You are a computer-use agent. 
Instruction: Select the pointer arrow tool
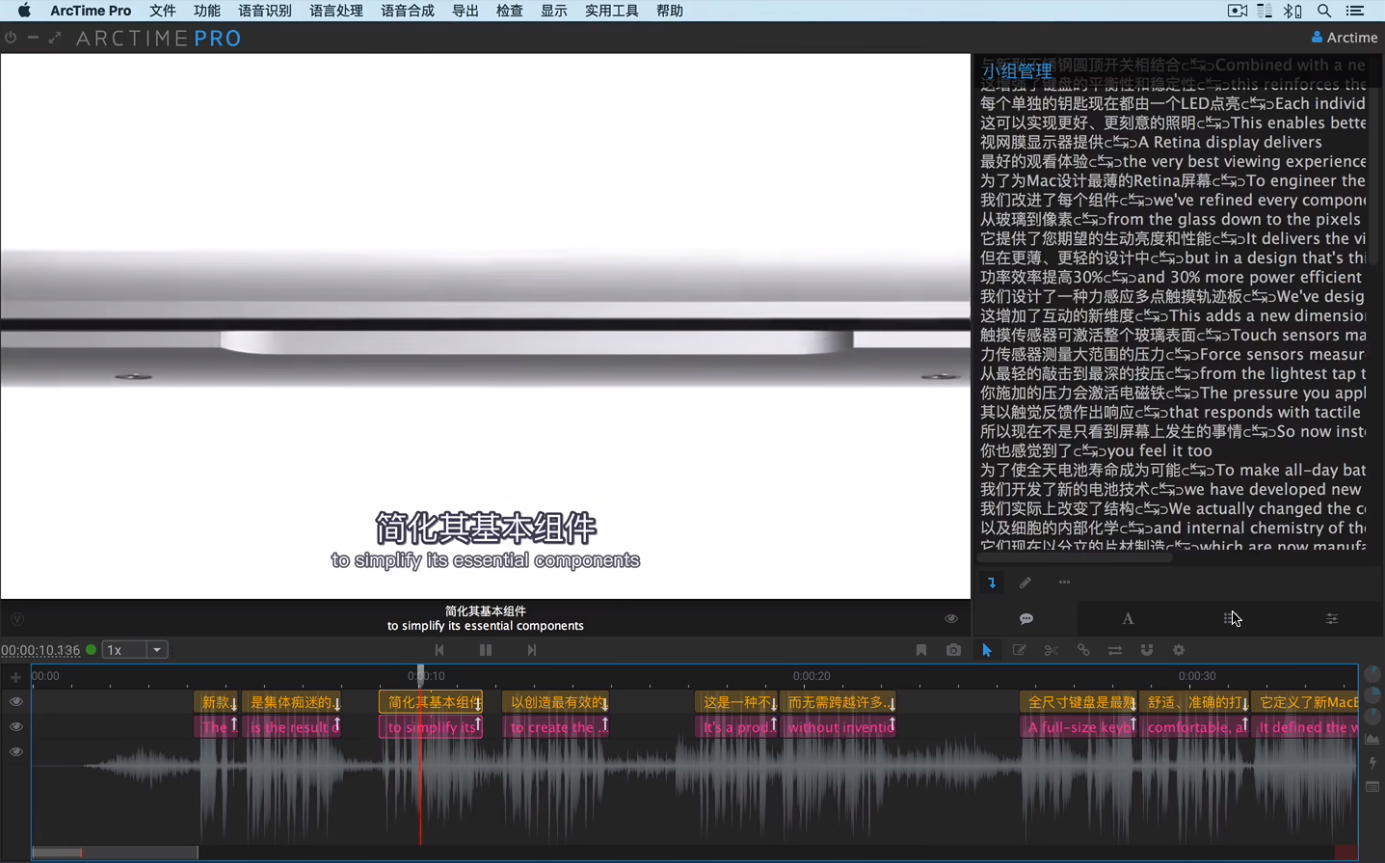(987, 650)
